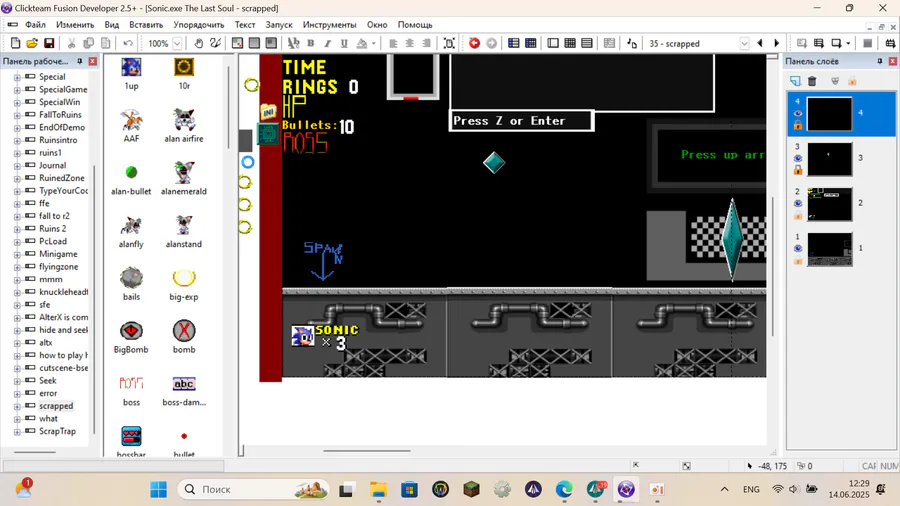Select layer 2 thumbnail

pyautogui.click(x=829, y=204)
